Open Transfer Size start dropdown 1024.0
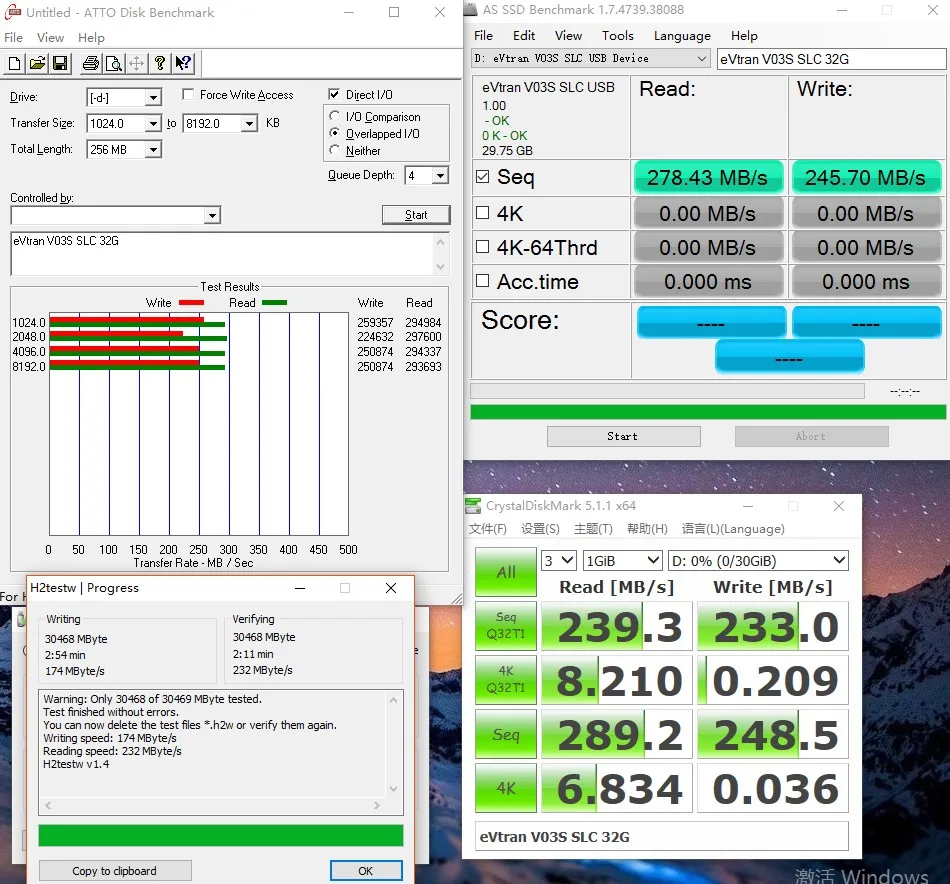This screenshot has width=950, height=884. 153,124
